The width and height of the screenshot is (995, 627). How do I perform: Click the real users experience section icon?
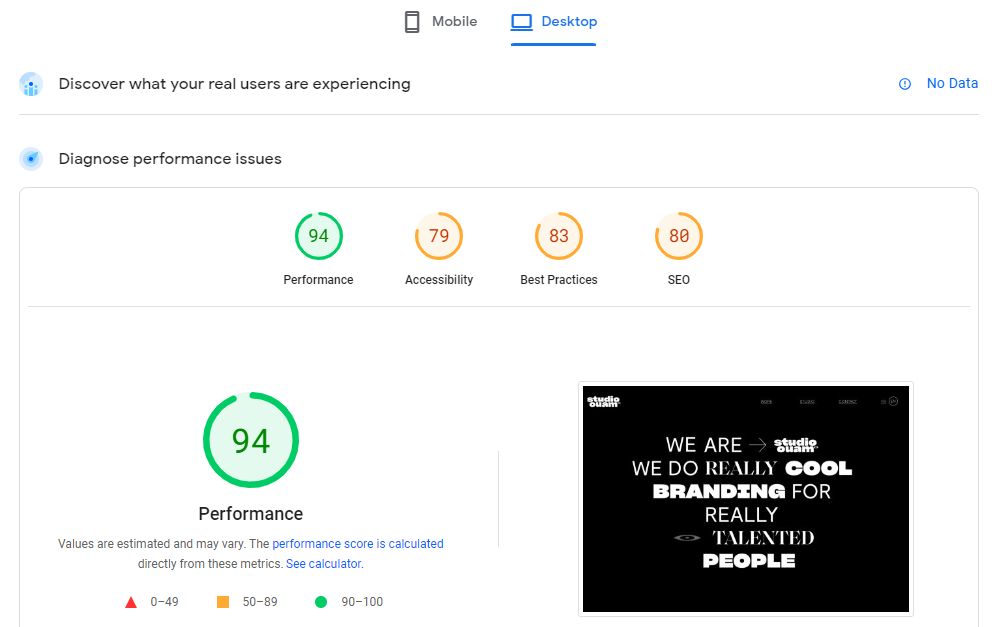pyautogui.click(x=31, y=84)
